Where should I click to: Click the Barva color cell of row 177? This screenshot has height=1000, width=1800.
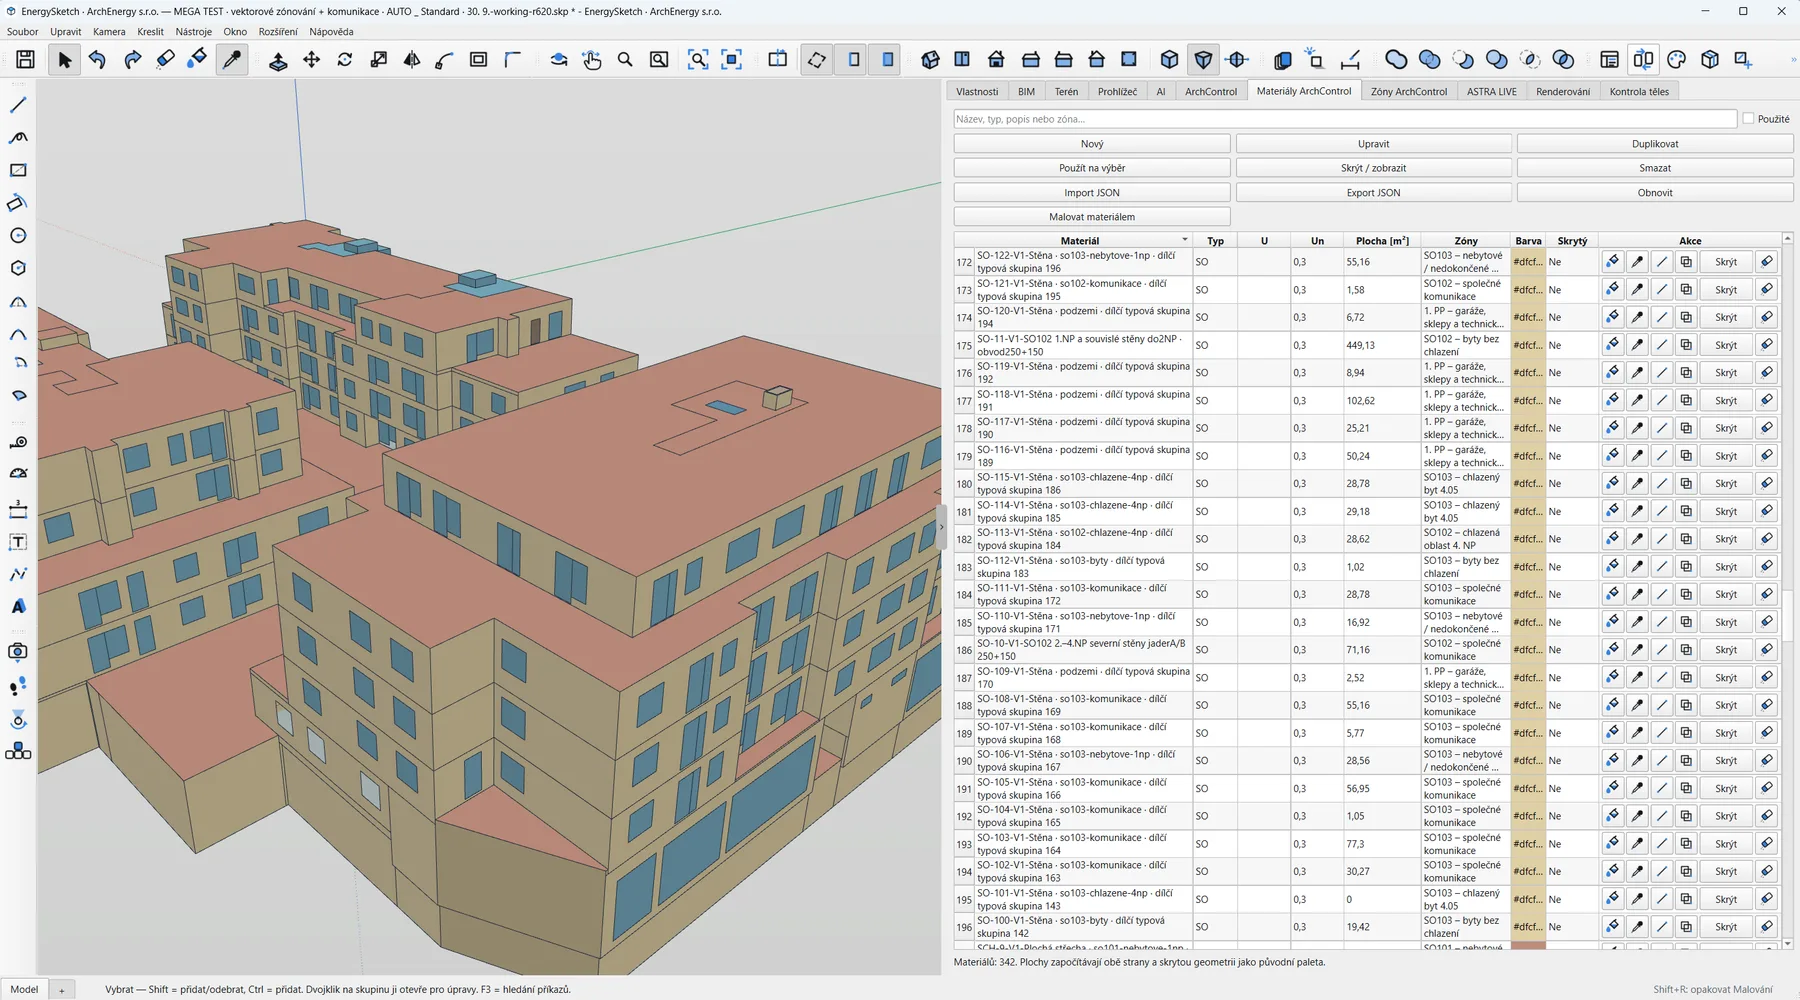[1528, 401]
